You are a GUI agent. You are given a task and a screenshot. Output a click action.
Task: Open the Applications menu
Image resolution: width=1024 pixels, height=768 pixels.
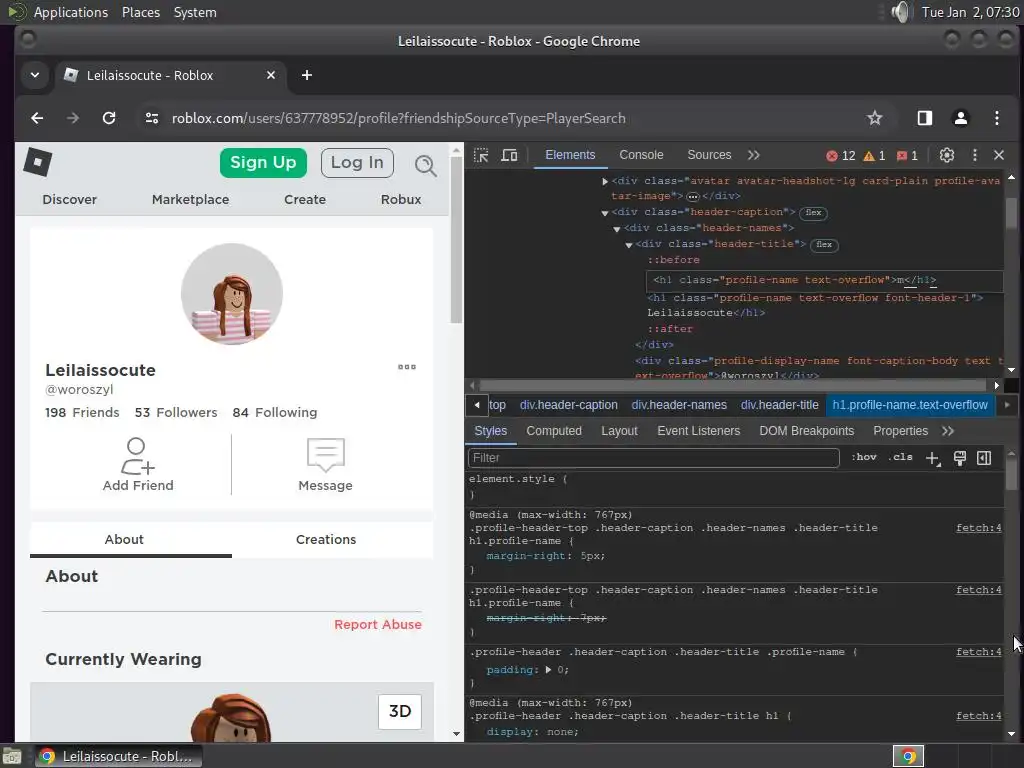tap(71, 12)
